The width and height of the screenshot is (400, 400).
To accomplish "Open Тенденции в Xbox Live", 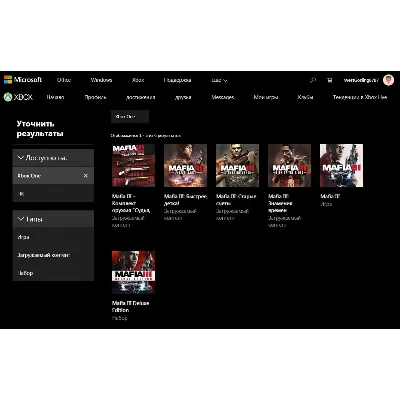I will pyautogui.click(x=360, y=97).
